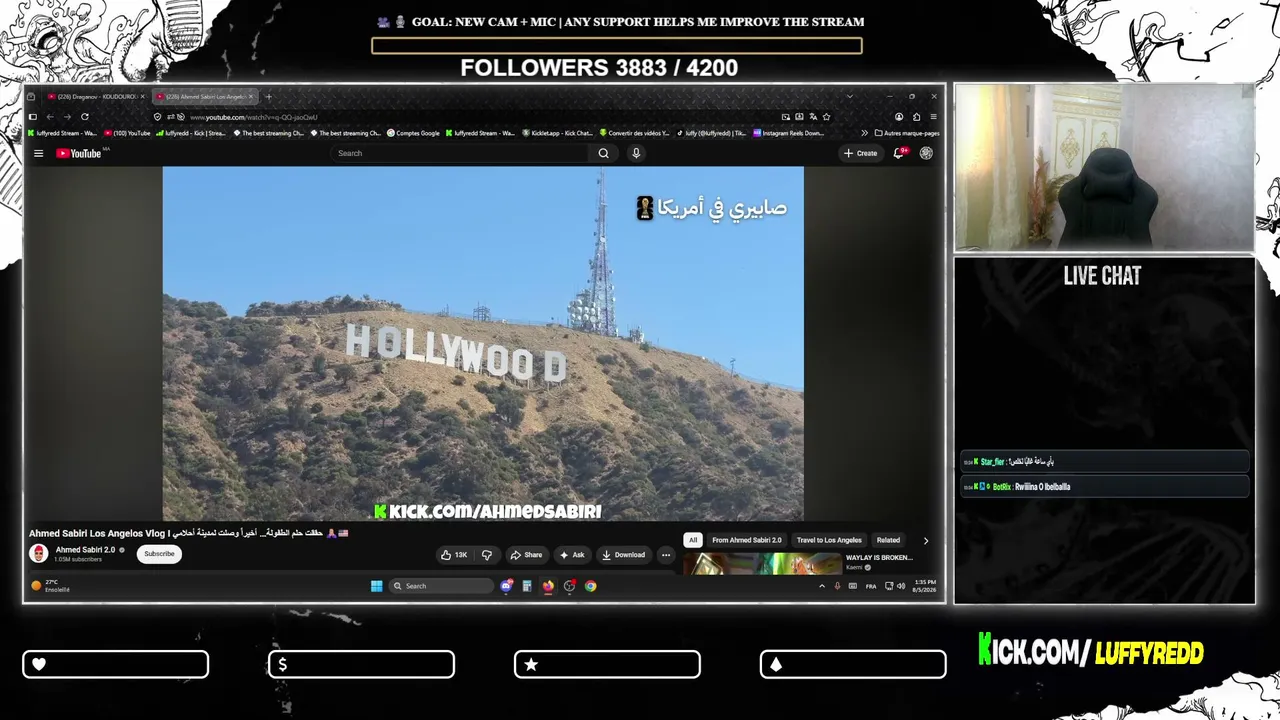The image size is (1280, 720).
Task: Bookmark this page with the star icon
Action: click(x=826, y=117)
